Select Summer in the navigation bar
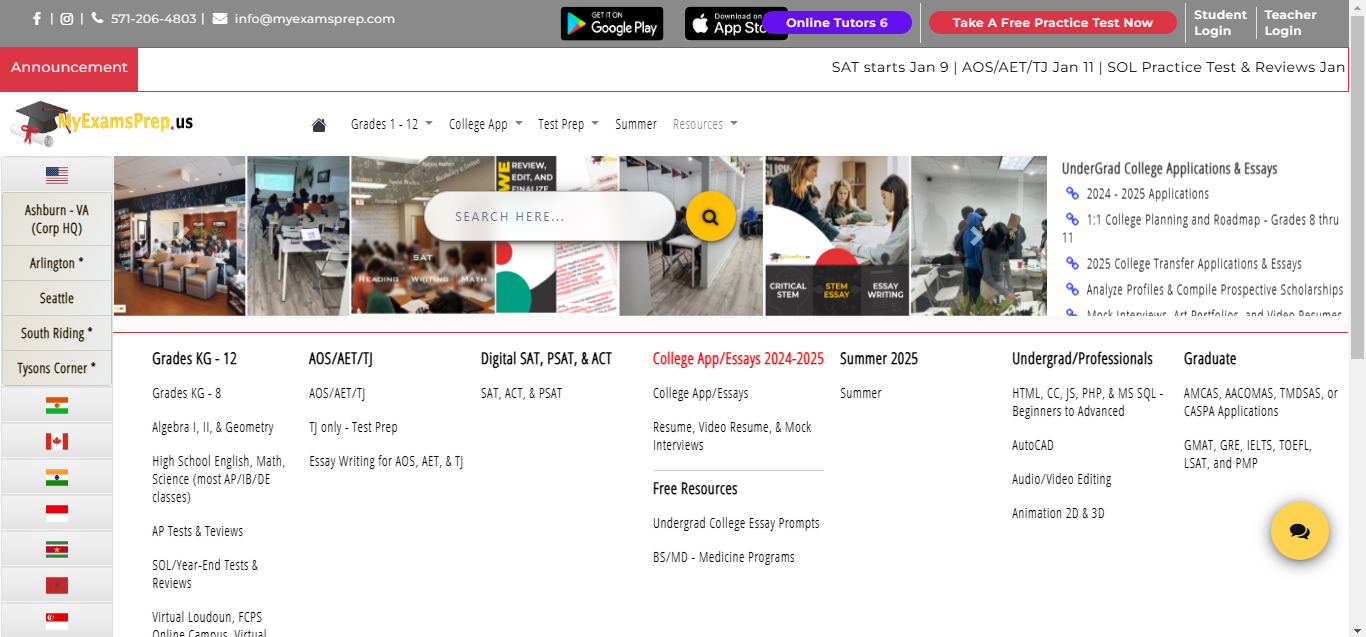1366x637 pixels. 636,123
